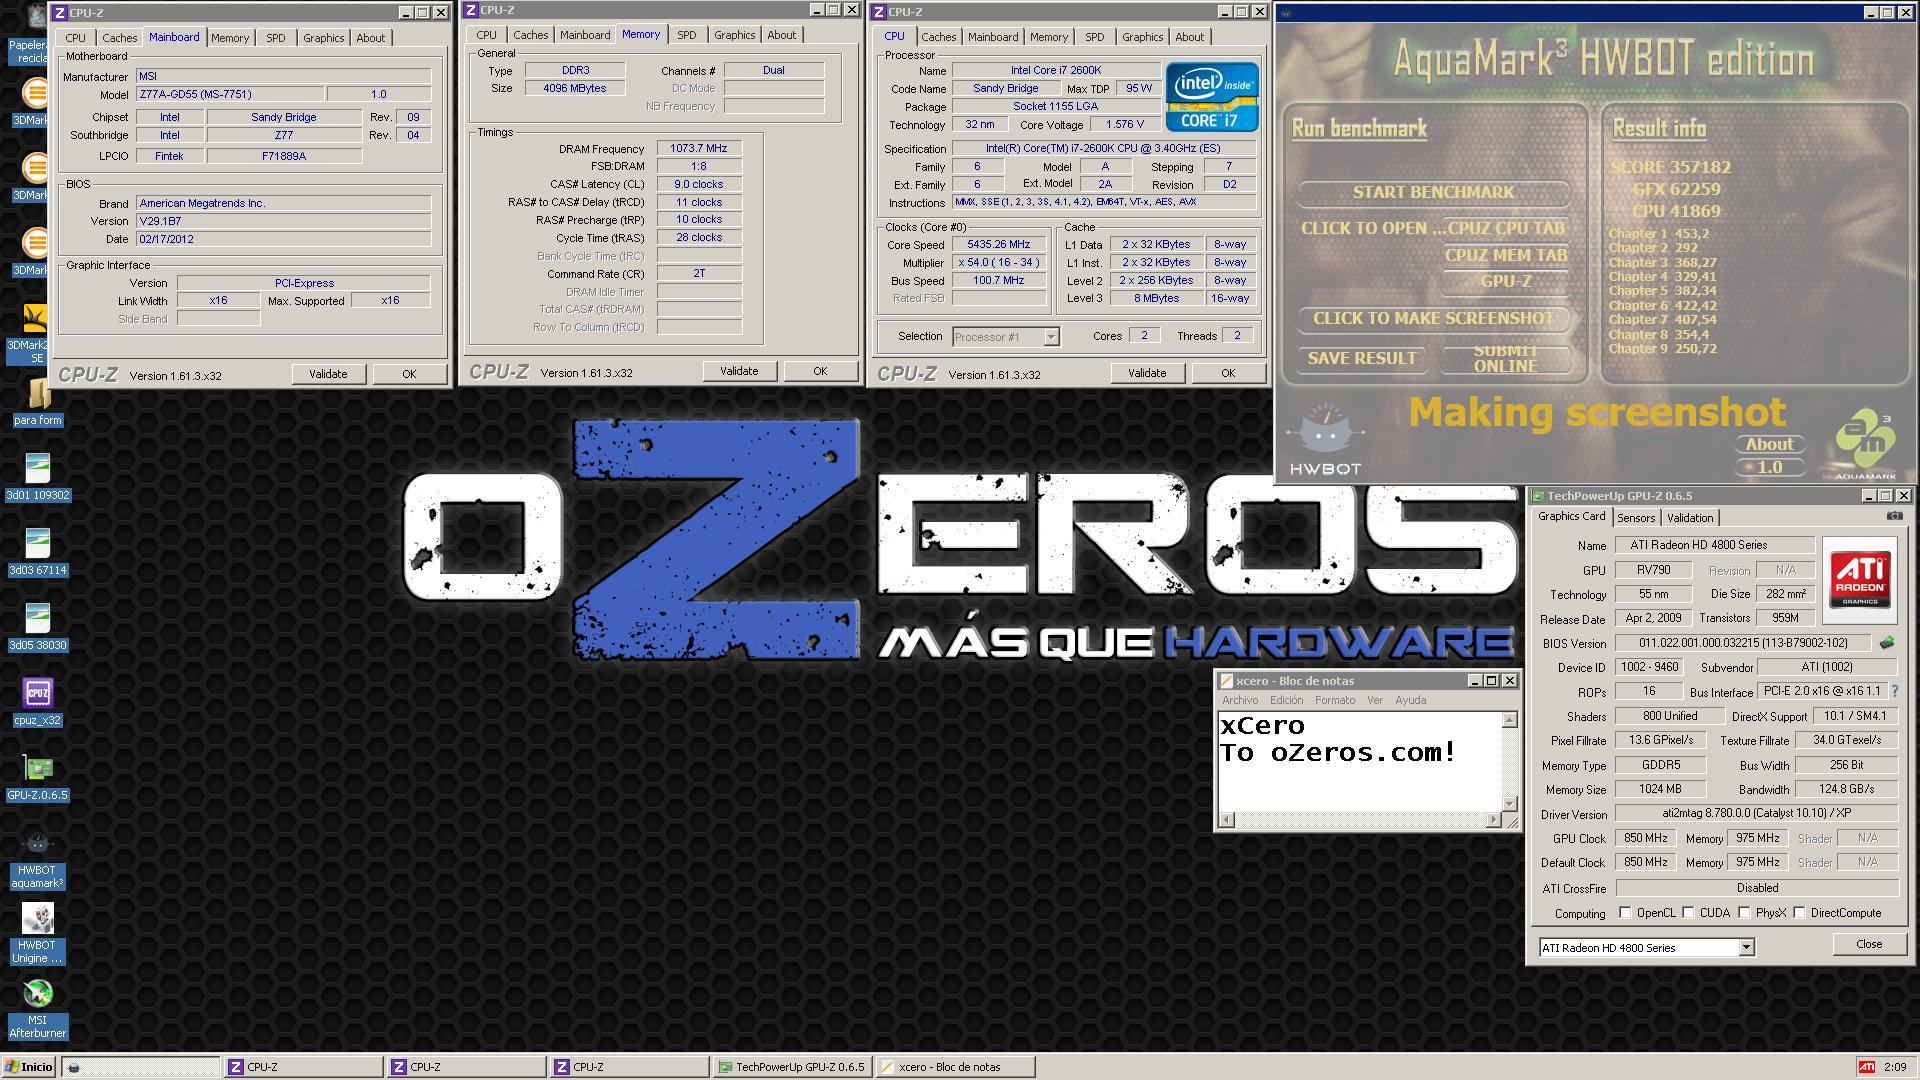Launch GPU-Z.0.6.5 desktop icon

[x=37, y=777]
